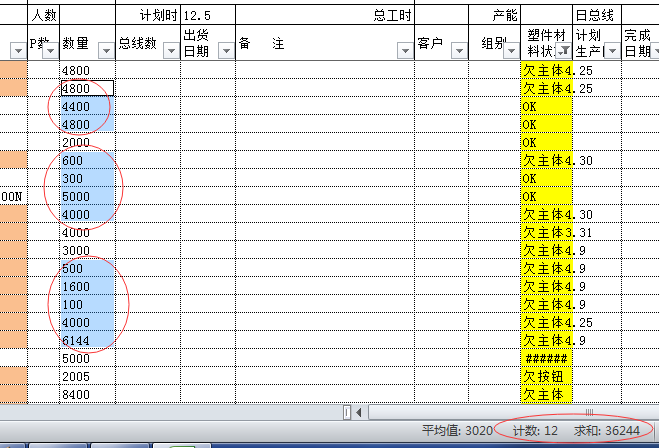Select the 计划时 header cell
This screenshot has width=659, height=448.
[x=148, y=15]
